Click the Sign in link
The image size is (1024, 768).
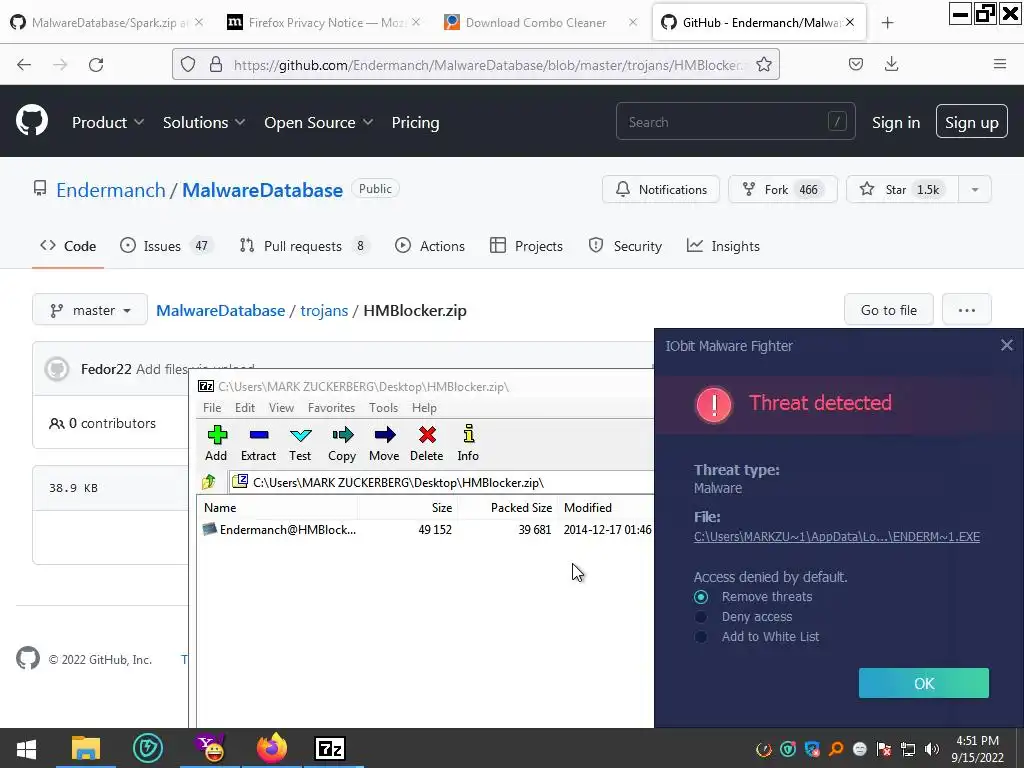(896, 122)
